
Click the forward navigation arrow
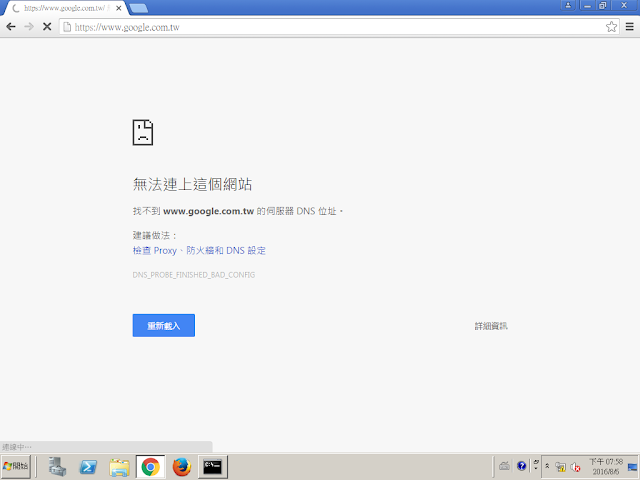click(29, 27)
